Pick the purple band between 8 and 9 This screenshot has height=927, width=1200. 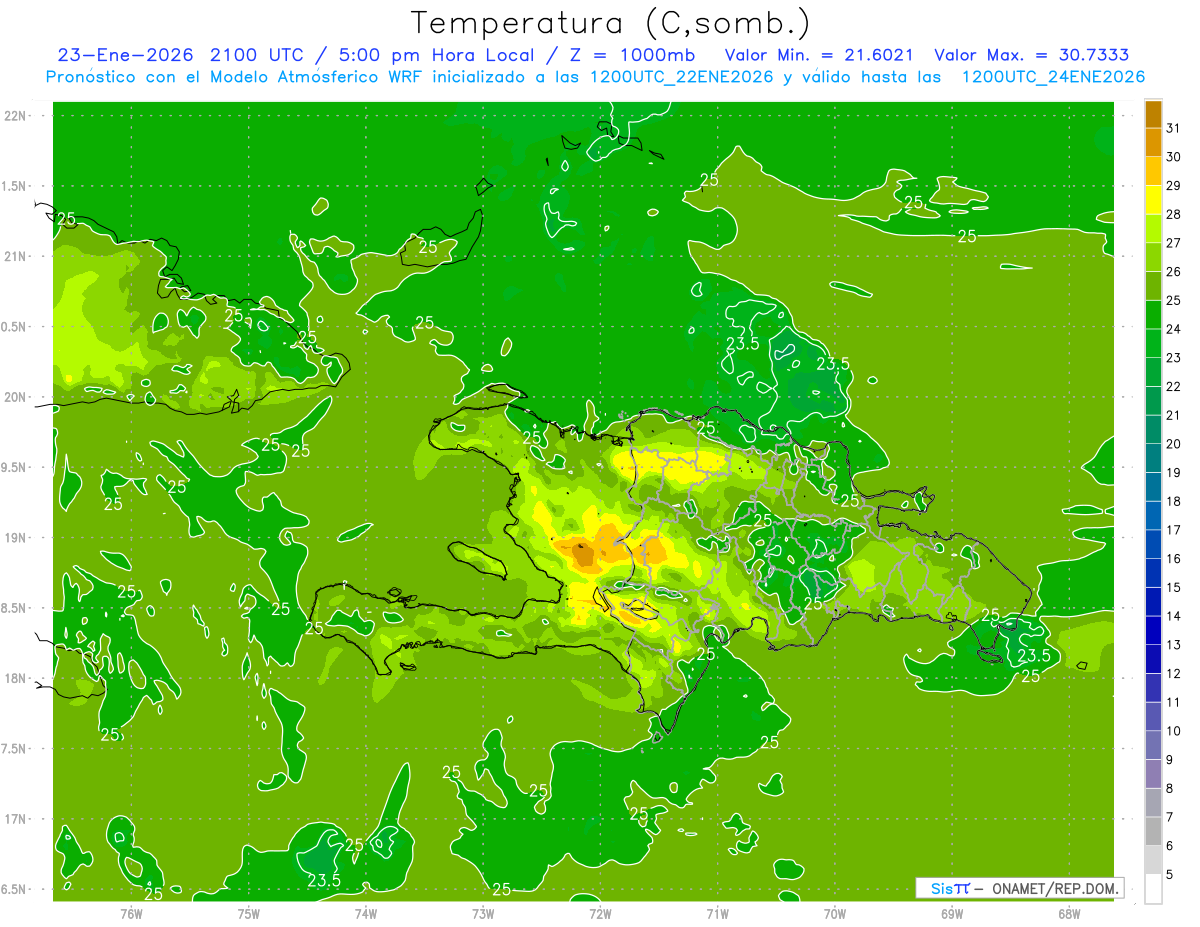coord(1153,774)
